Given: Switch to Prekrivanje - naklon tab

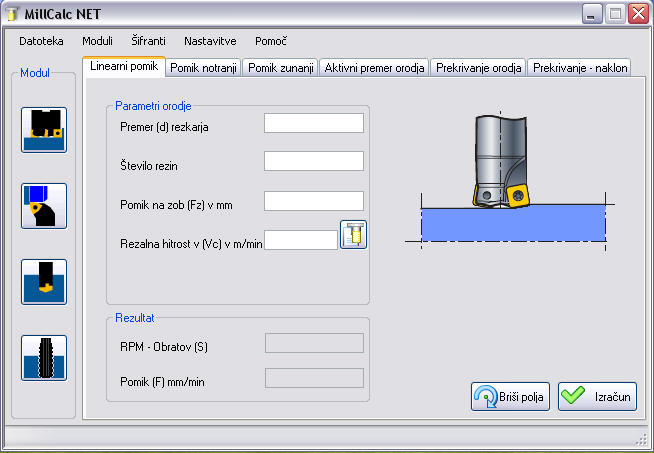Looking at the screenshot, I should [x=580, y=68].
